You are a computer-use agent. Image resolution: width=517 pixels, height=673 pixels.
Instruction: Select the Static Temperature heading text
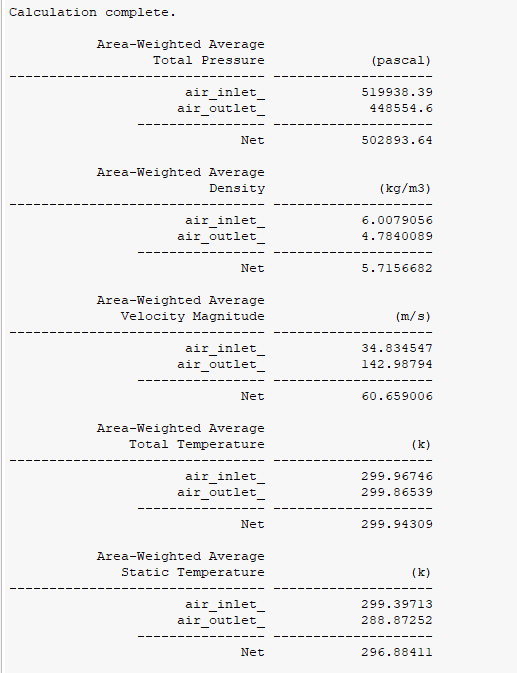point(192,572)
